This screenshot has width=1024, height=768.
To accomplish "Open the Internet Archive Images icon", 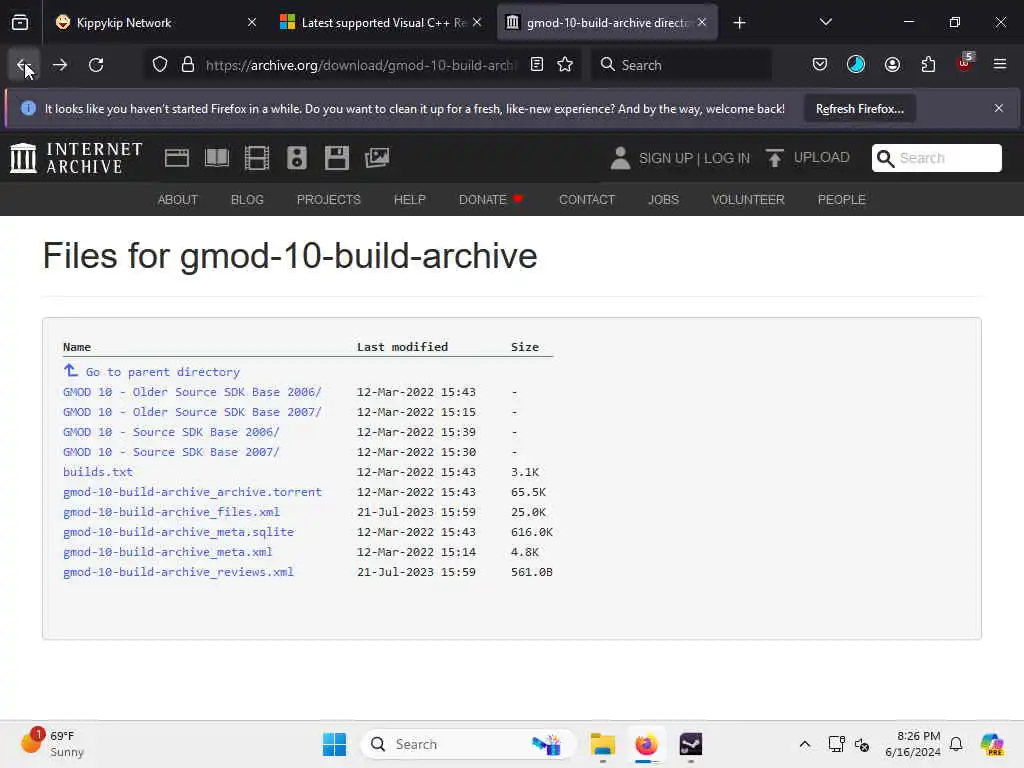I will tap(377, 158).
